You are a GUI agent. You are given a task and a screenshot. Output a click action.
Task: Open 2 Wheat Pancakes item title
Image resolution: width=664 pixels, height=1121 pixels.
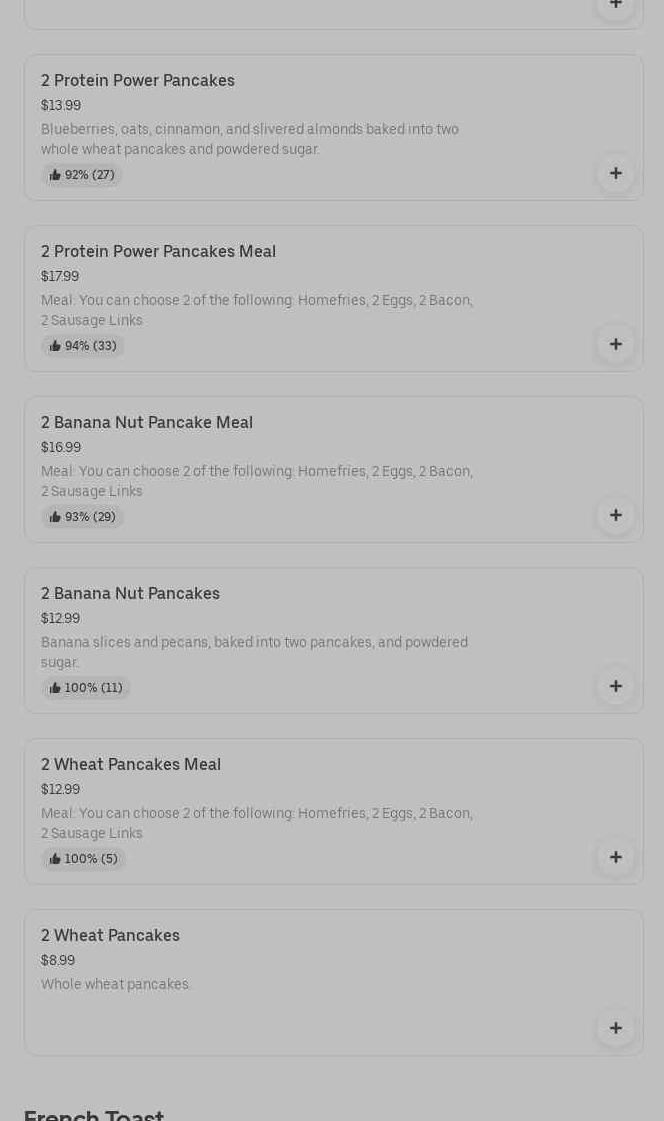[x=110, y=936]
